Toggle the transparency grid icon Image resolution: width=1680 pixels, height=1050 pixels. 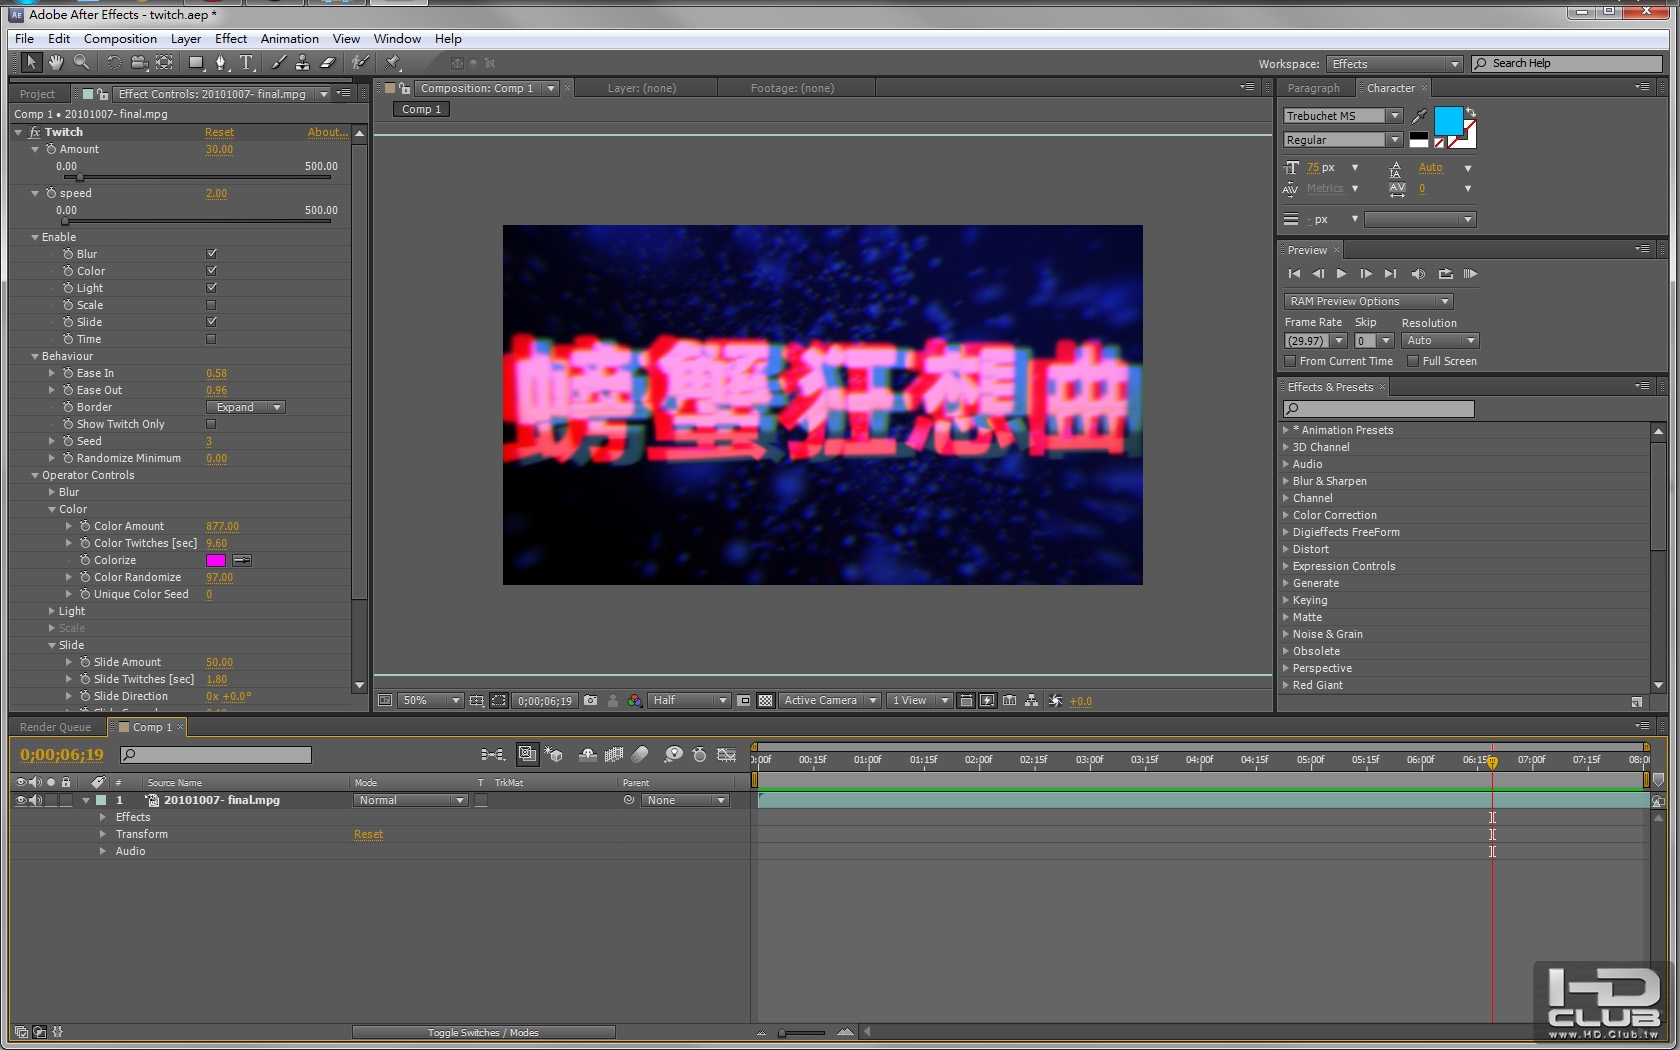click(x=765, y=701)
